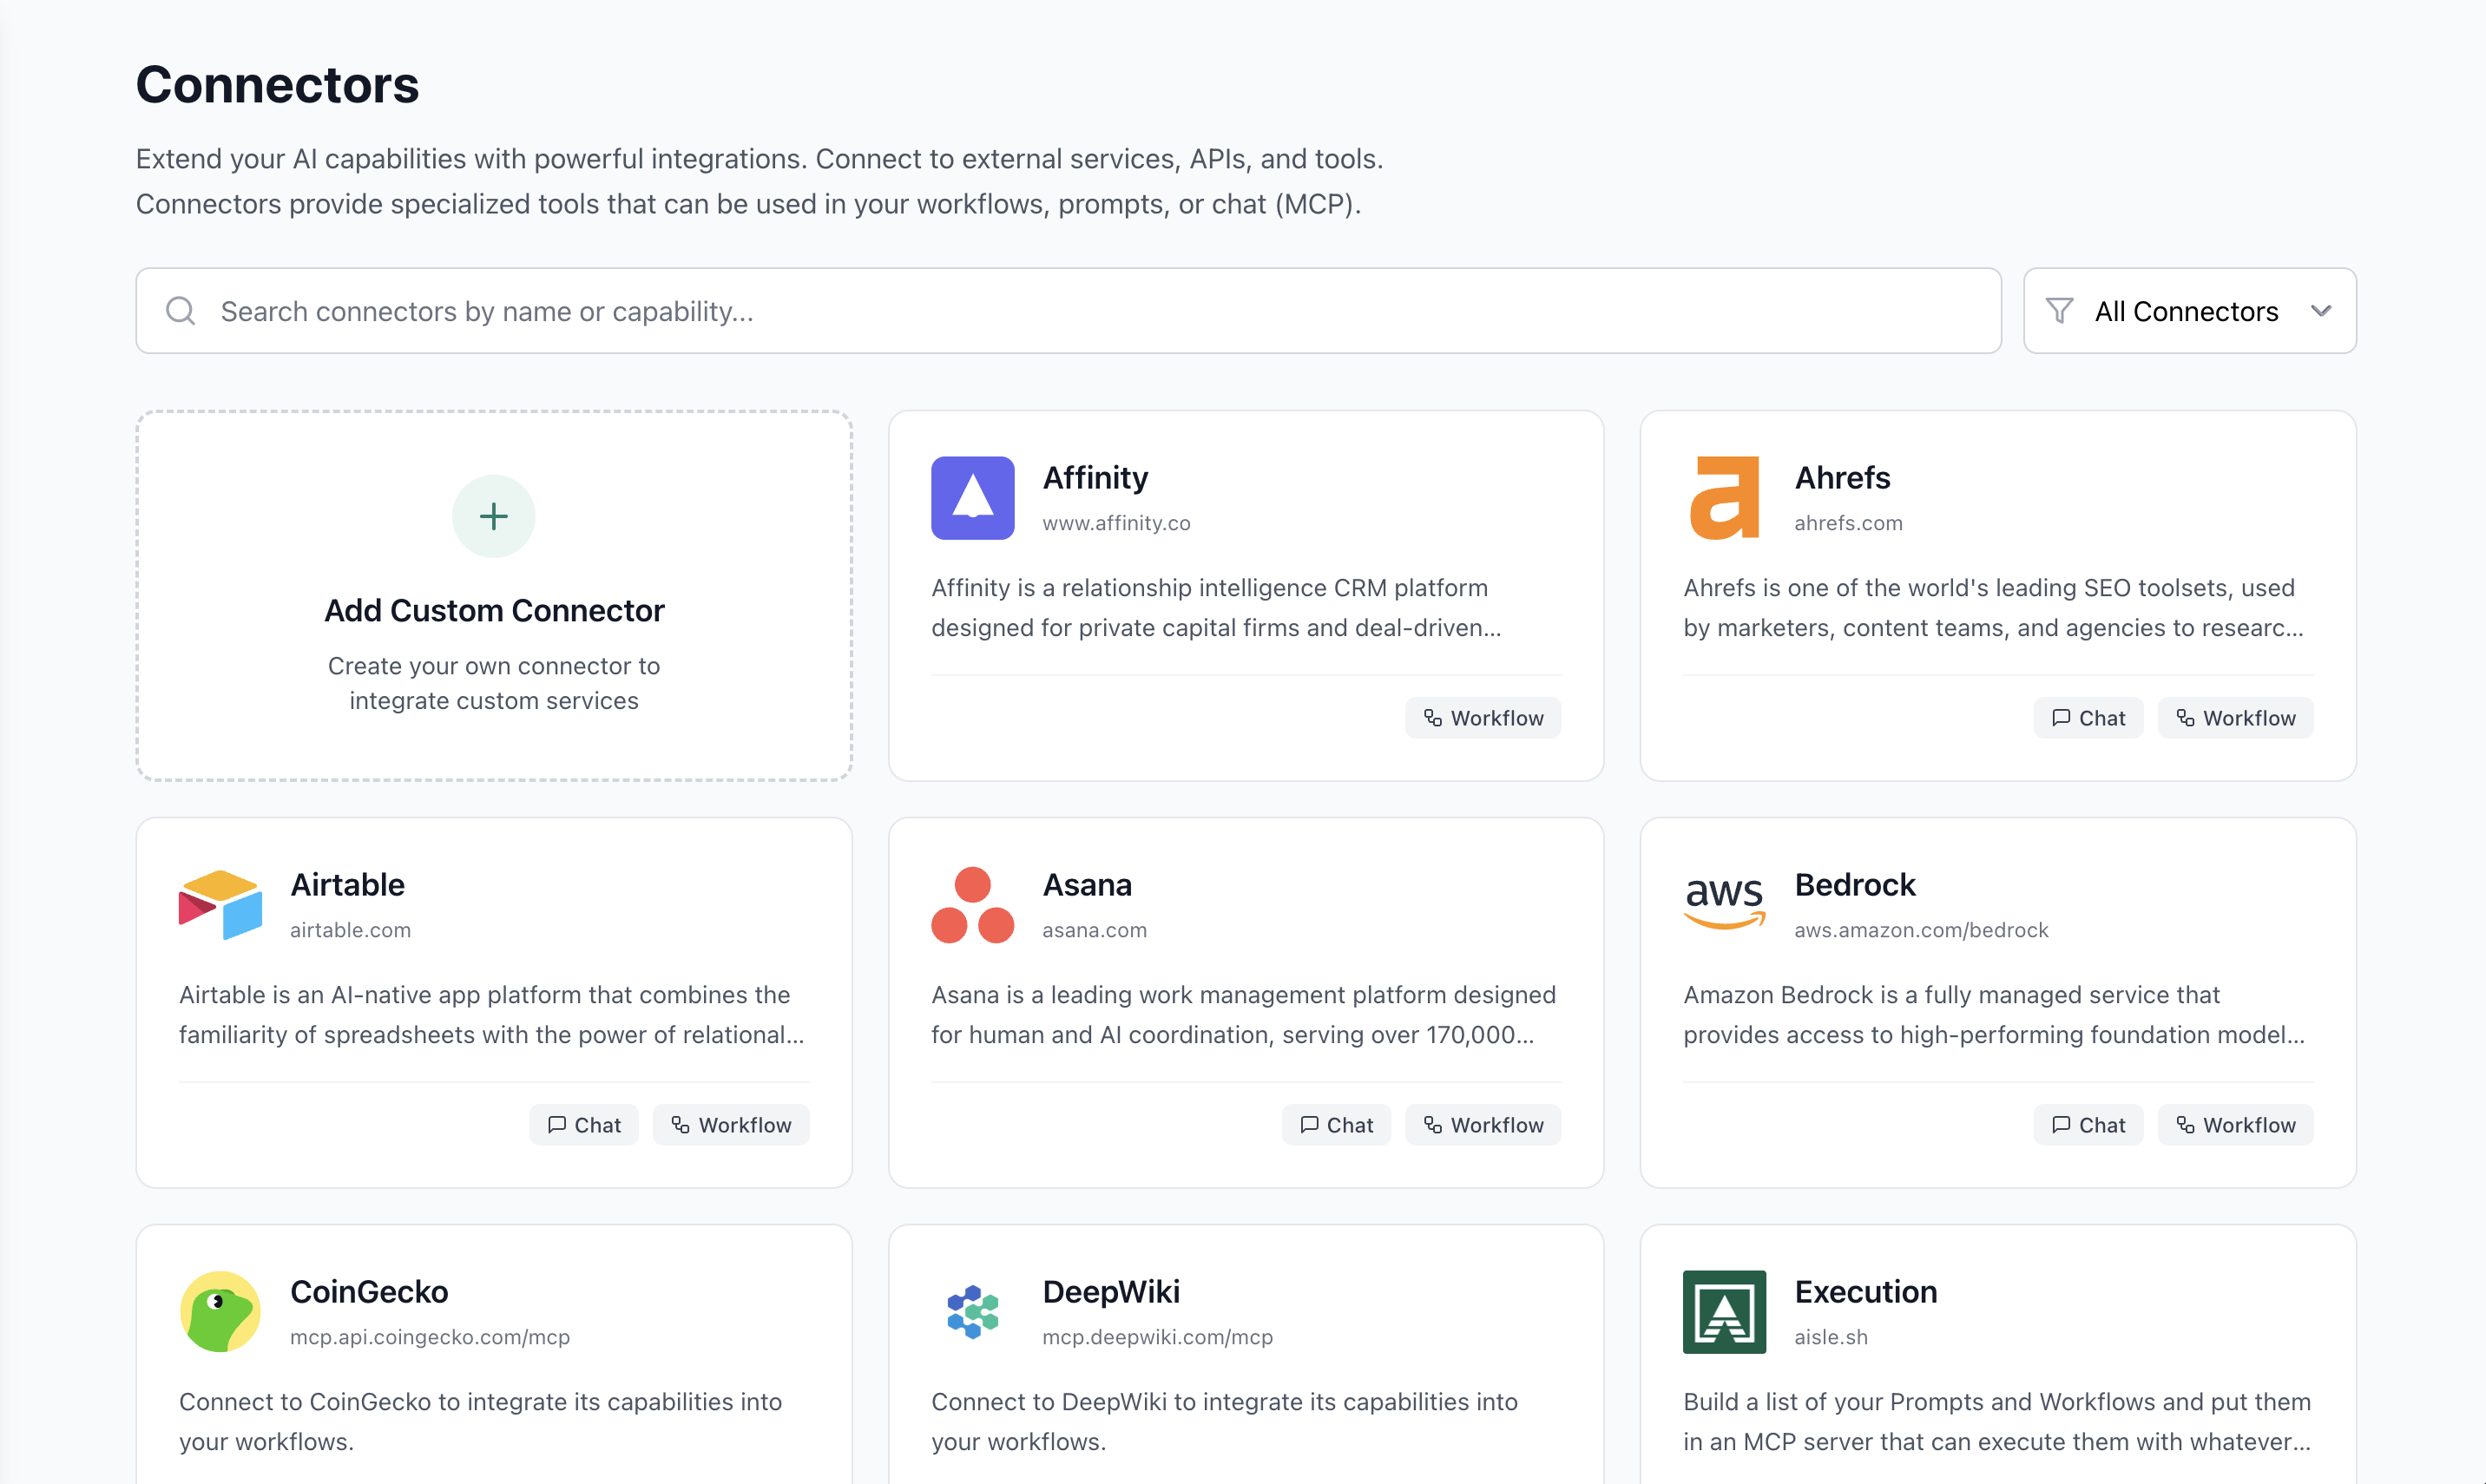Screen dimensions: 2486x1484
Task: Open the Add Custom Connector card
Action: [x=493, y=610]
